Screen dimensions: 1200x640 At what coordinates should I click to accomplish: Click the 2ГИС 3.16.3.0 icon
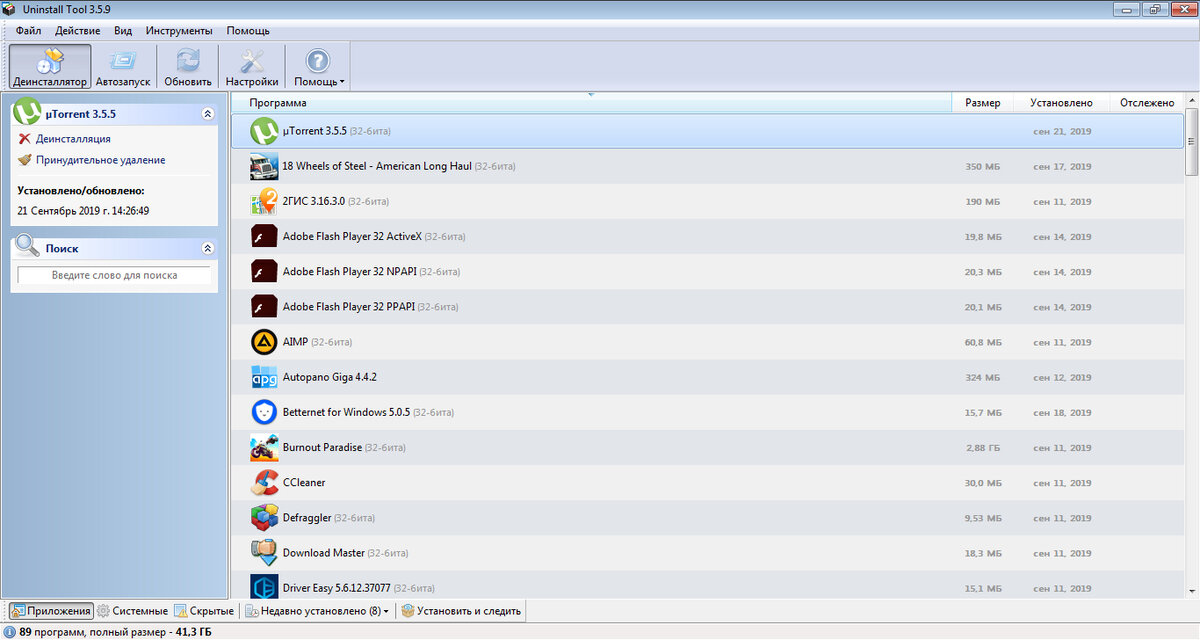pos(264,201)
